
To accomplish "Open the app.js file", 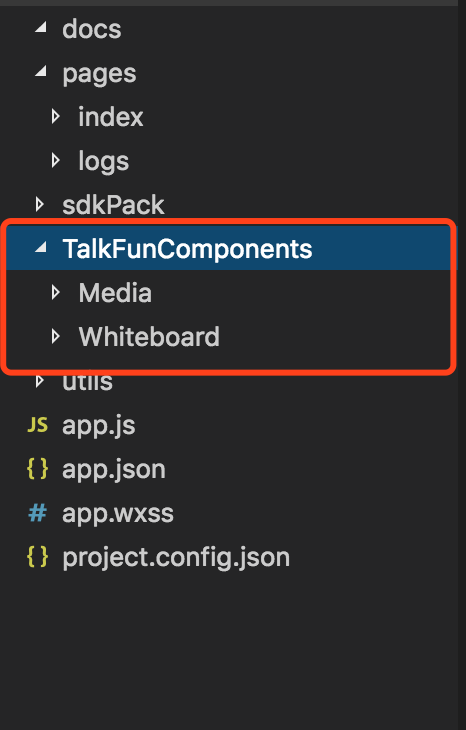I will point(99,426).
